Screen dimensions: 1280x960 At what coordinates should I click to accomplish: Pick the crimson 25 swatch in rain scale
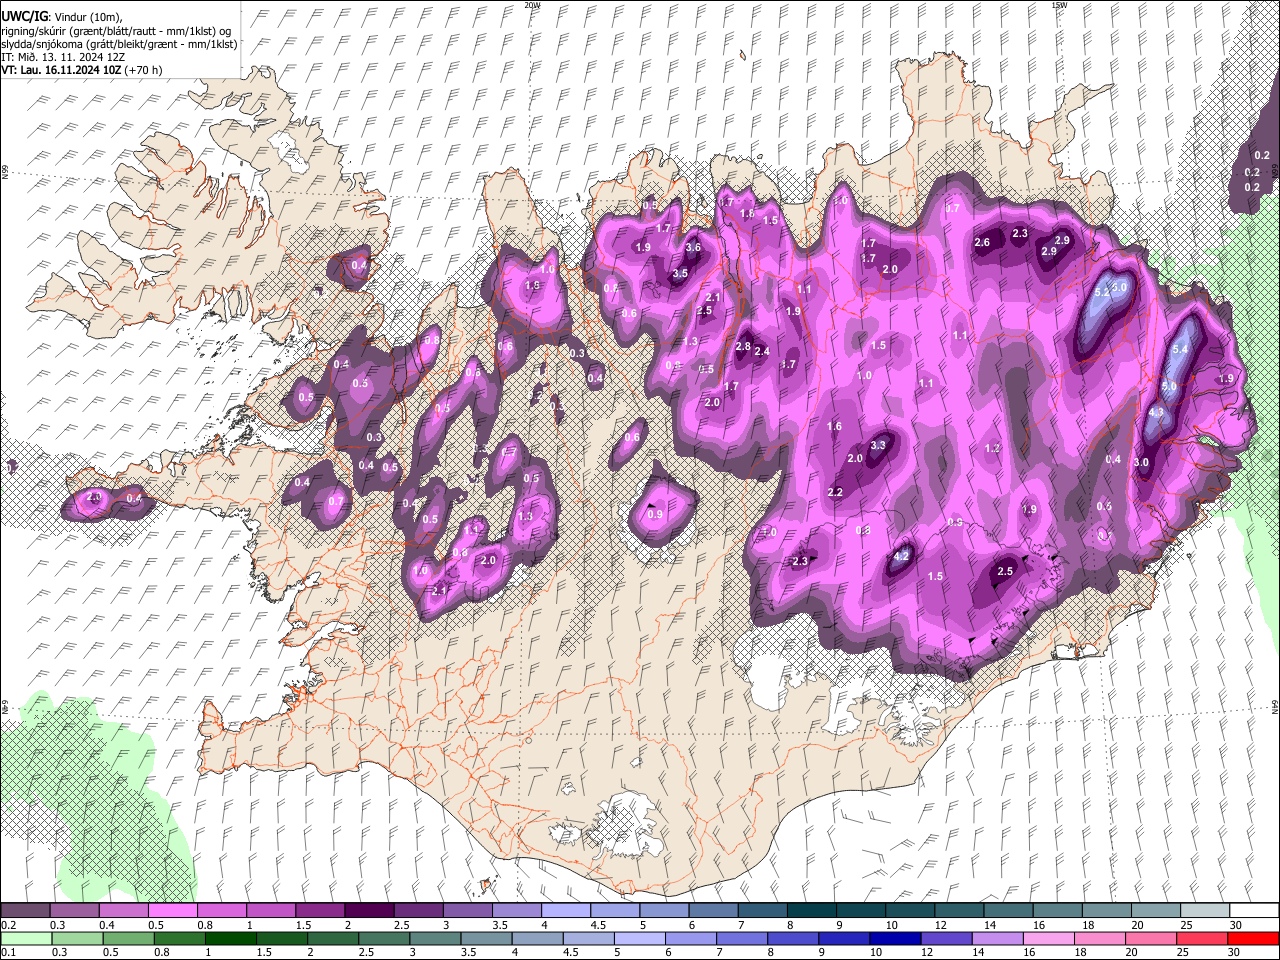pyautogui.click(x=1201, y=939)
